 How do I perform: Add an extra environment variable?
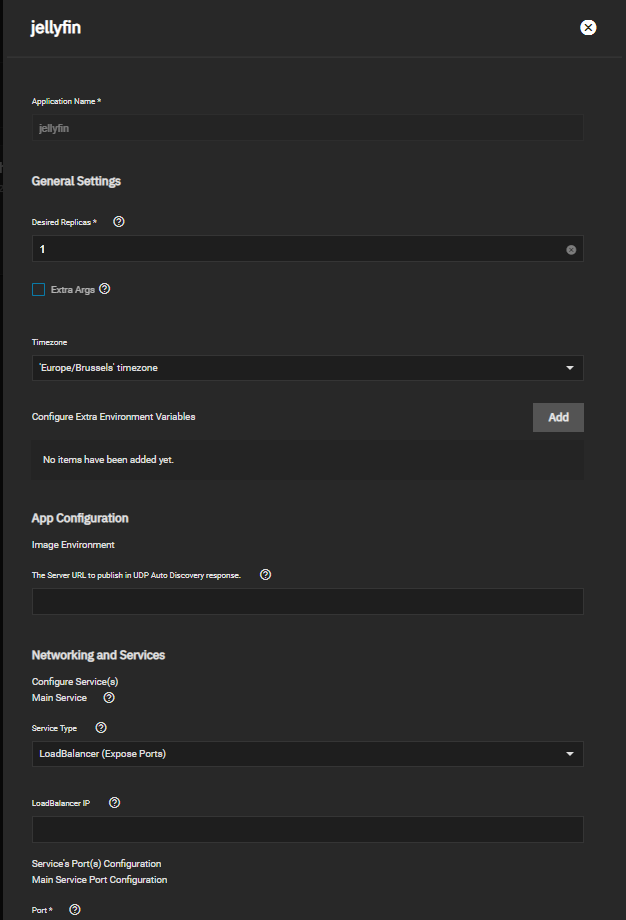[x=558, y=417]
